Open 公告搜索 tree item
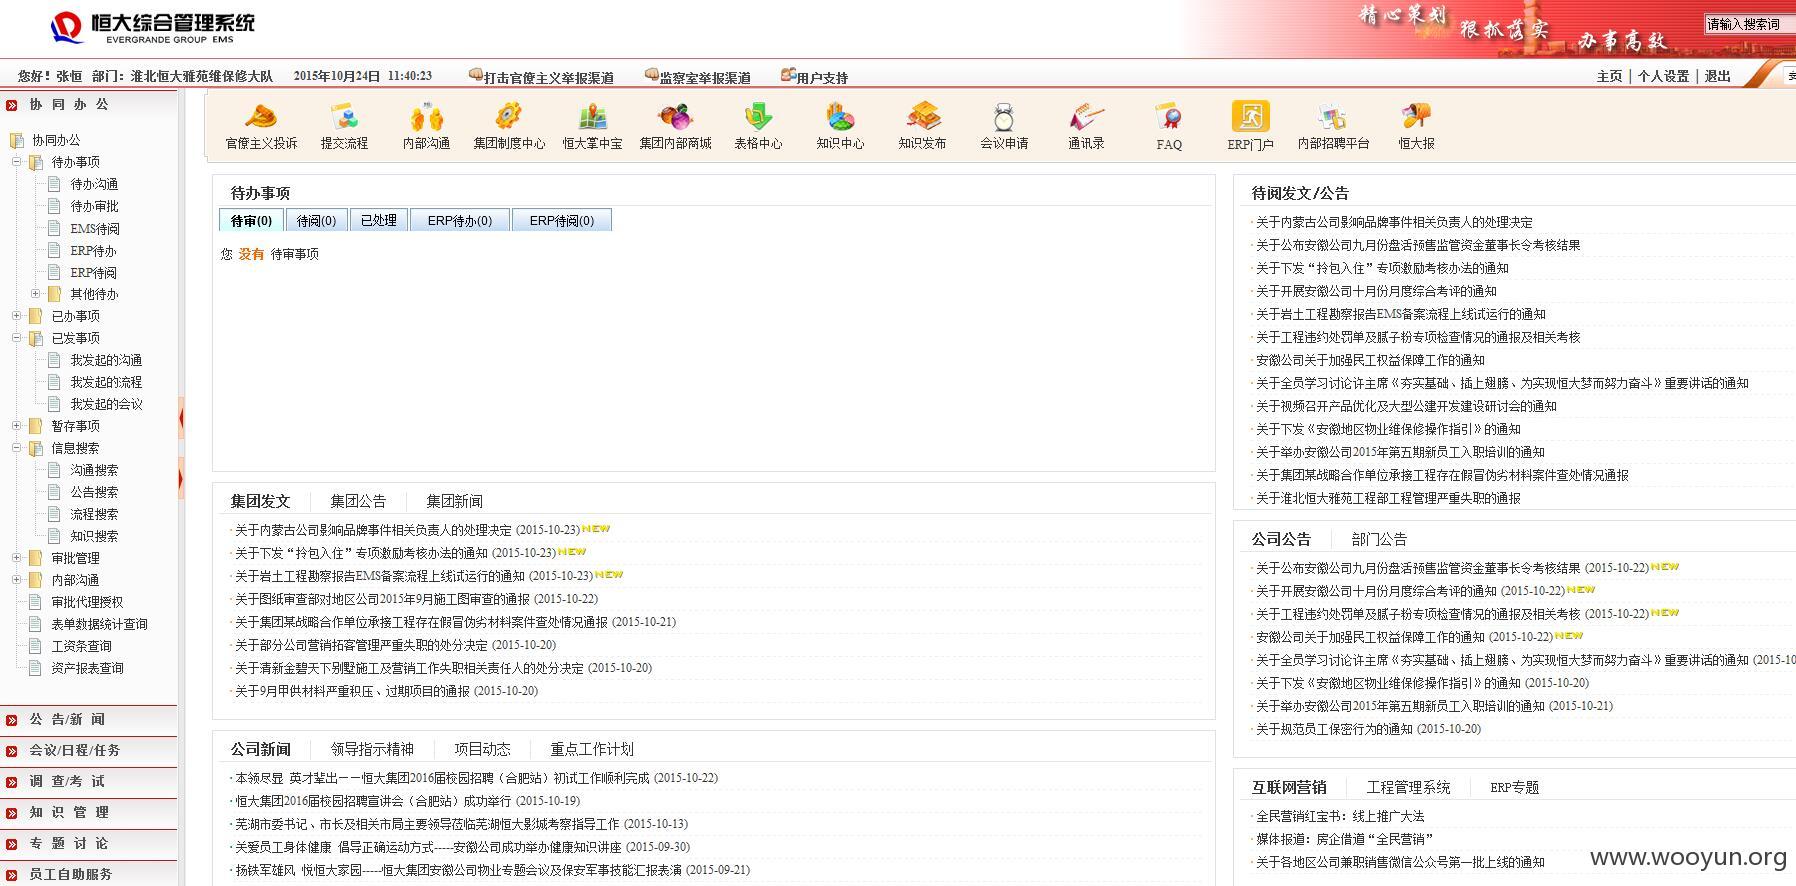Image resolution: width=1796 pixels, height=886 pixels. tap(94, 492)
